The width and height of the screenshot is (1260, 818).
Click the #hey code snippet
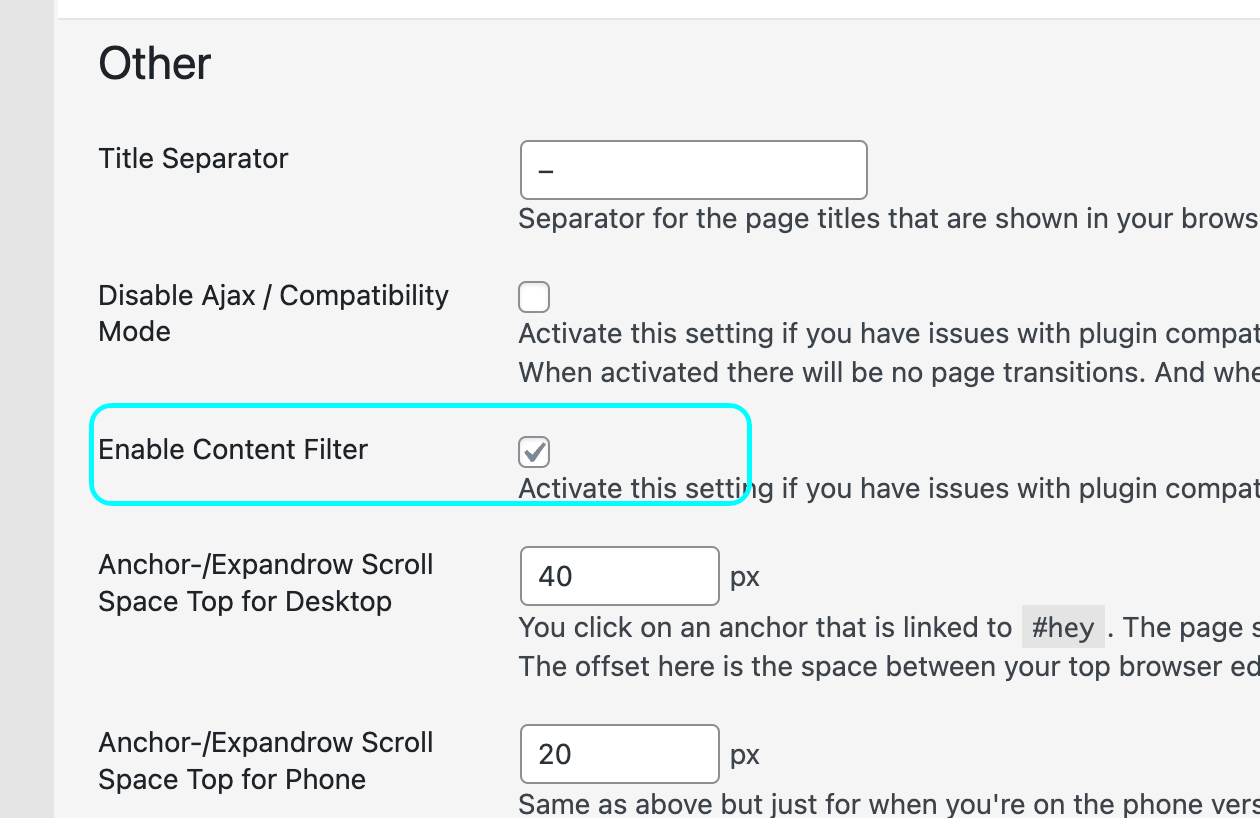click(1063, 628)
